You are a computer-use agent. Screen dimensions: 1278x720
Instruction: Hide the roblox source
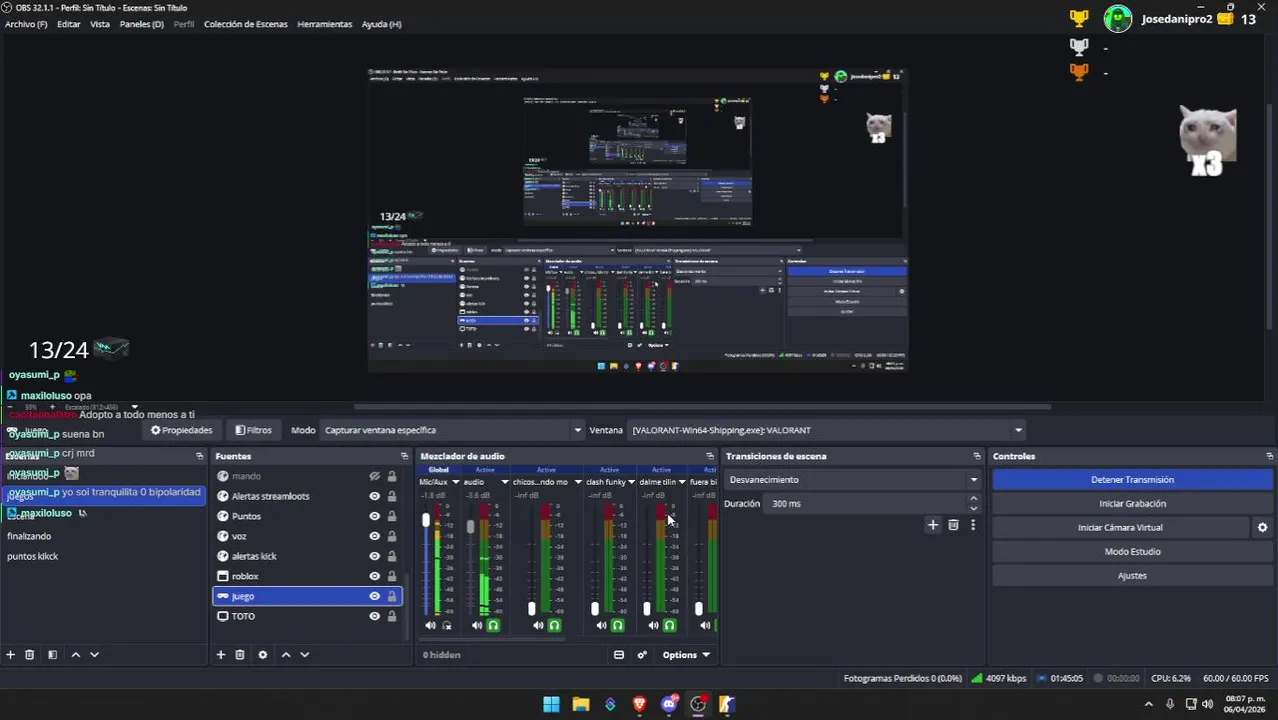click(x=375, y=576)
